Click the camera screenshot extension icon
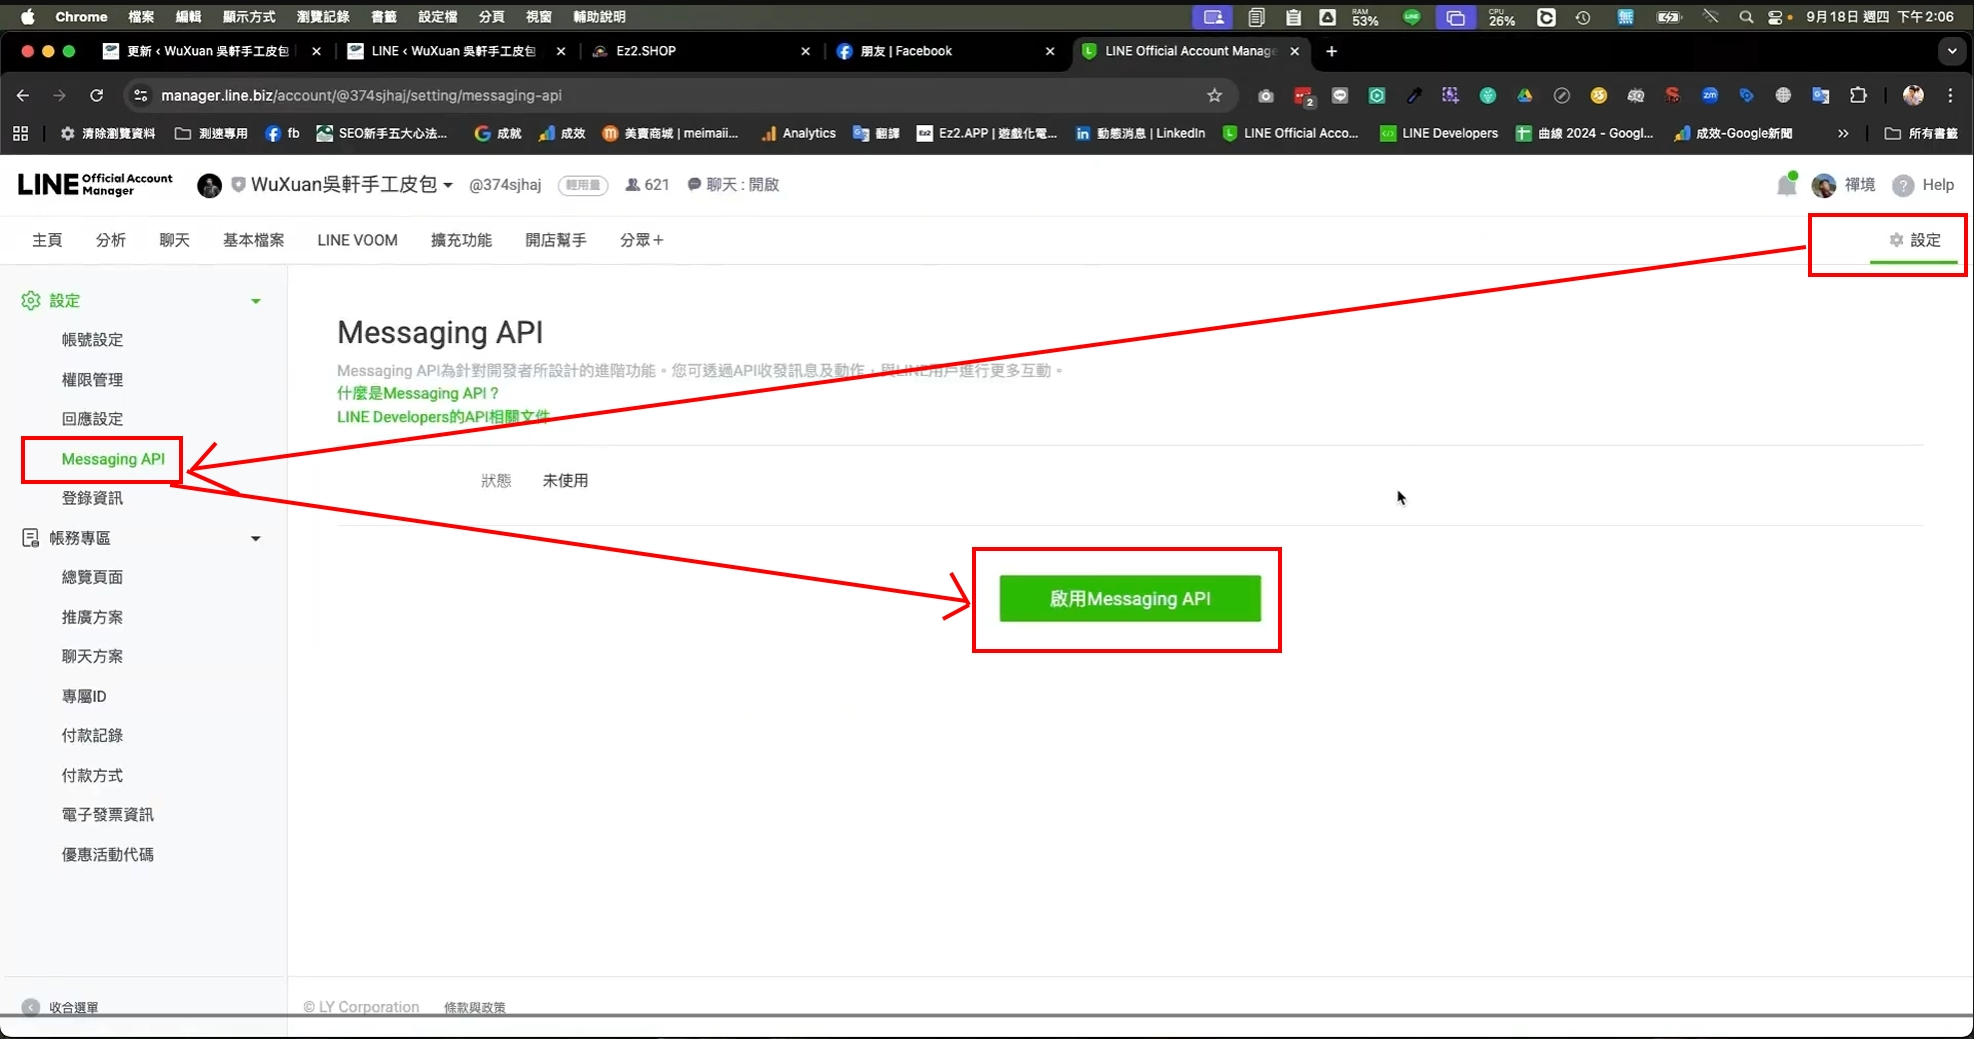This screenshot has height=1039, width=1974. pyautogui.click(x=1266, y=95)
